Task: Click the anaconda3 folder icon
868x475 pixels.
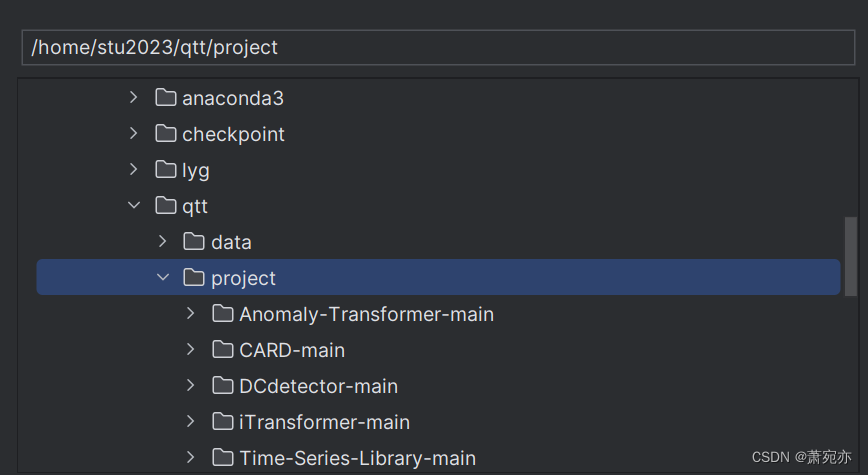Action: pos(166,98)
